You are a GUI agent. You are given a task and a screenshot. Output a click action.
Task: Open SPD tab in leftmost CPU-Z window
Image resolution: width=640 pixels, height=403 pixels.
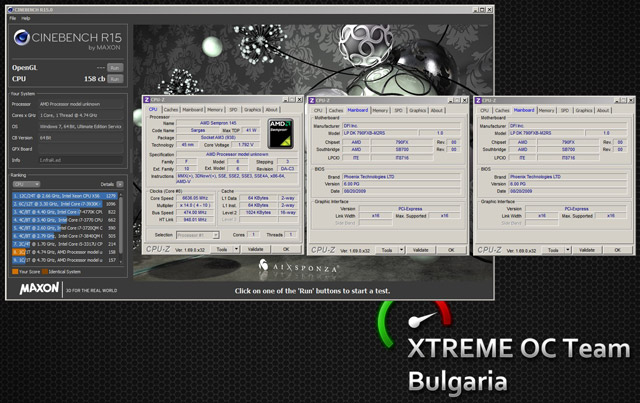(233, 110)
